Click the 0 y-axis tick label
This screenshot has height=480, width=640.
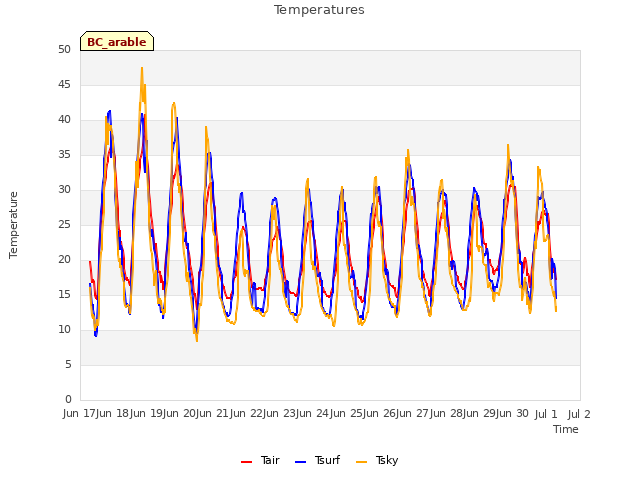(x=68, y=399)
